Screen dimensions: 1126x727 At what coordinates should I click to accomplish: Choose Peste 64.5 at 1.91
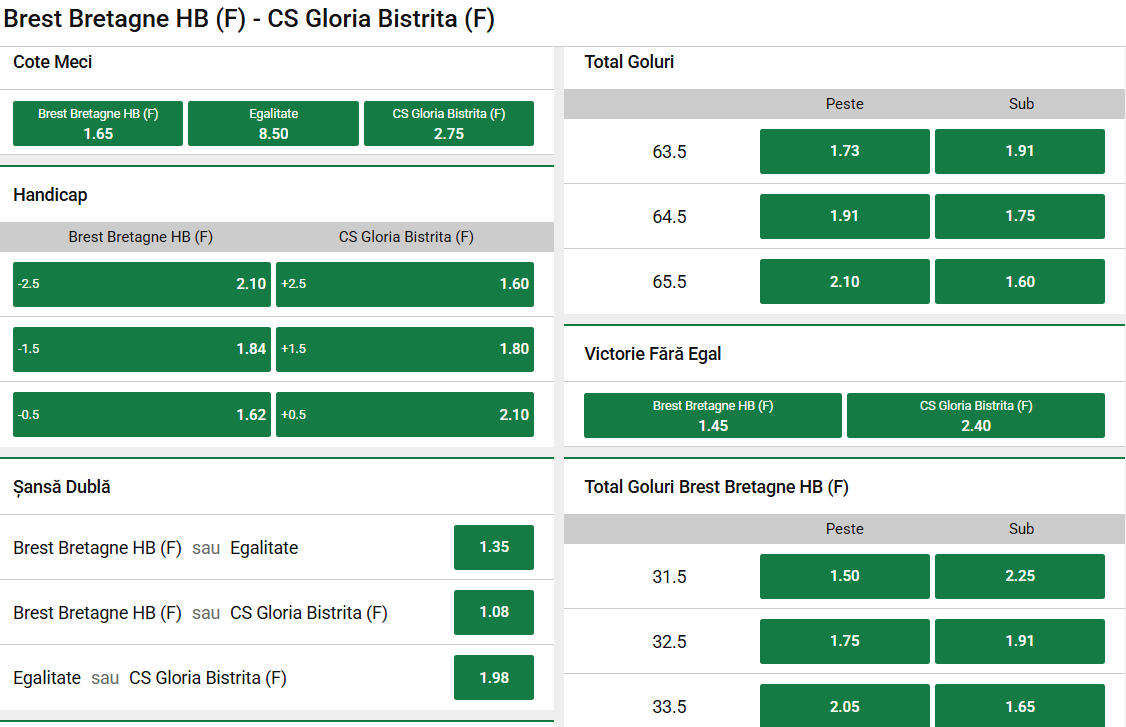coord(845,216)
